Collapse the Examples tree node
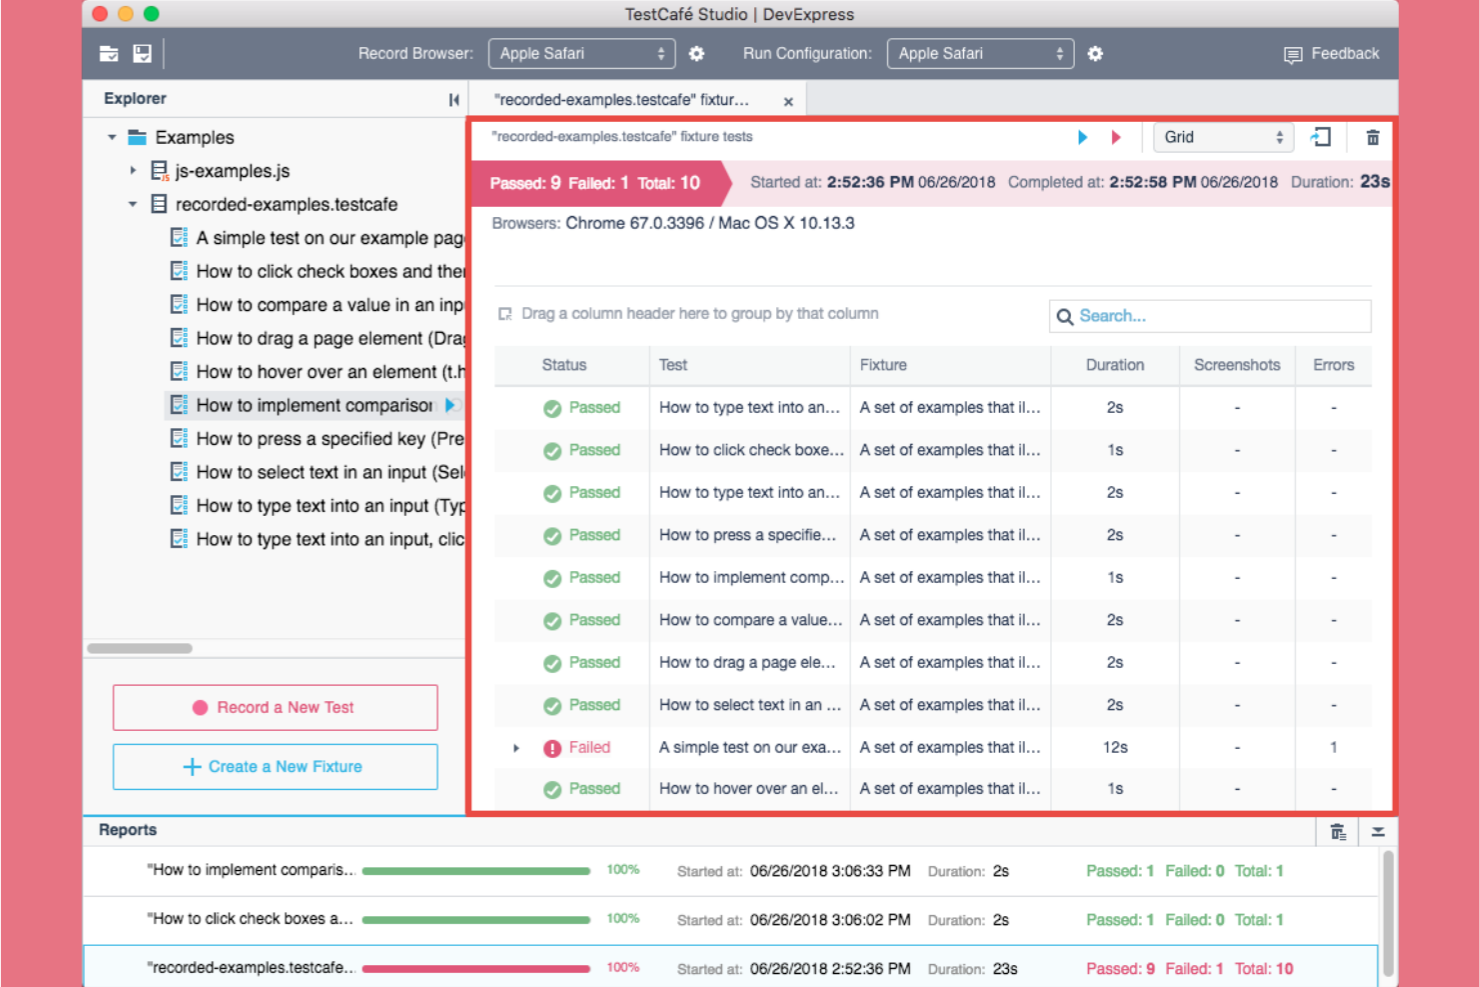Screen dimensions: 1480x987 (112, 137)
